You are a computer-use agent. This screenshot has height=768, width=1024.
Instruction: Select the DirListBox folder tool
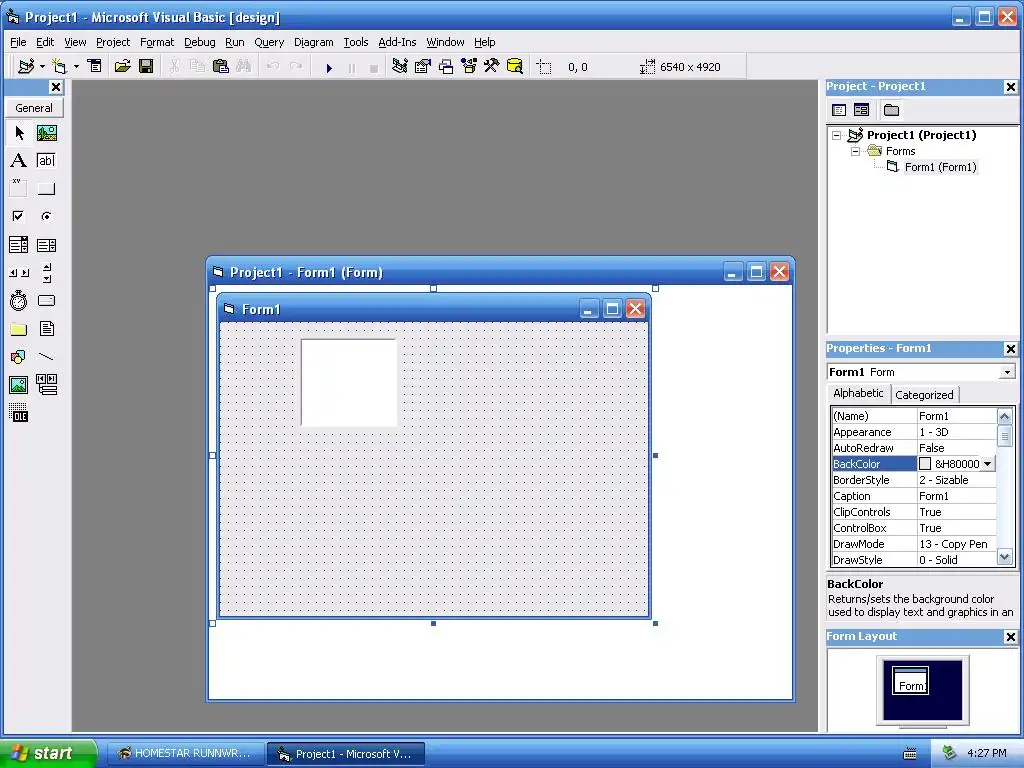pos(19,329)
